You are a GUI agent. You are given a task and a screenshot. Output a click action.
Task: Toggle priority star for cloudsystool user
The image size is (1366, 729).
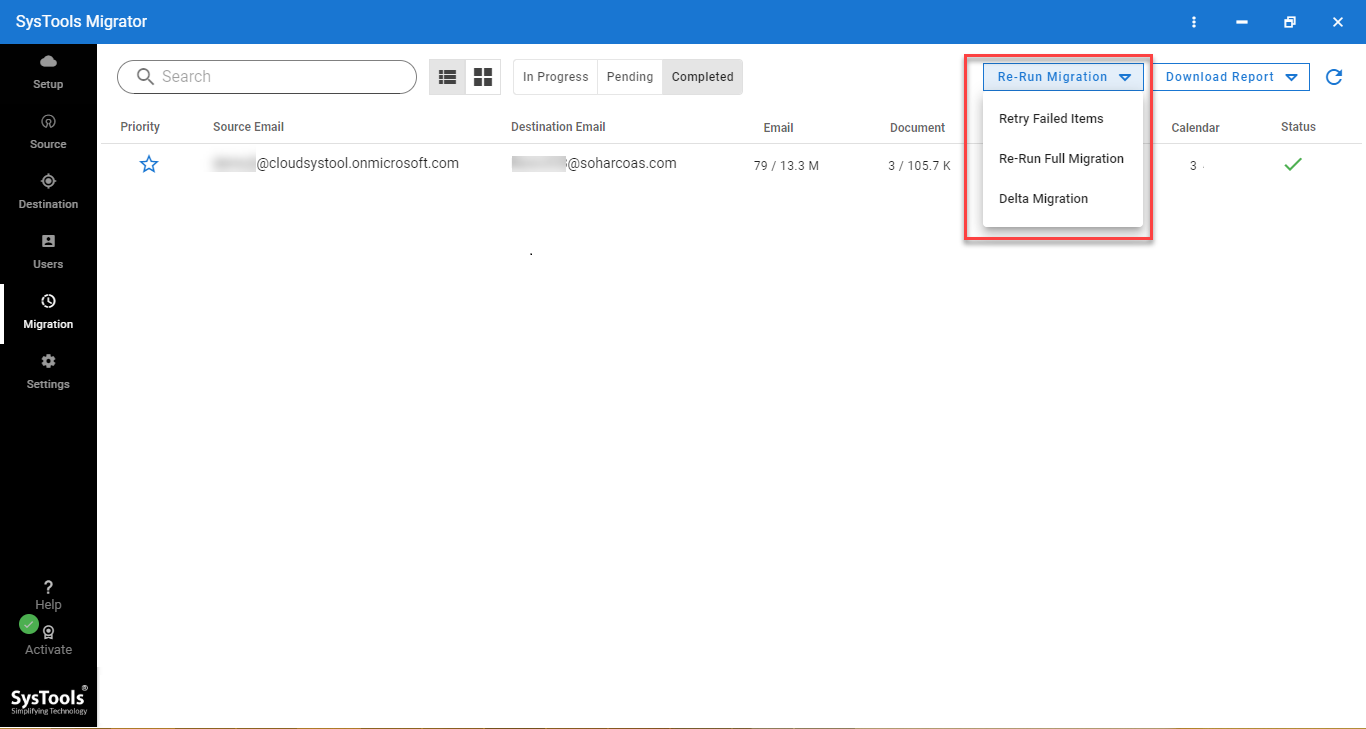pos(149,164)
